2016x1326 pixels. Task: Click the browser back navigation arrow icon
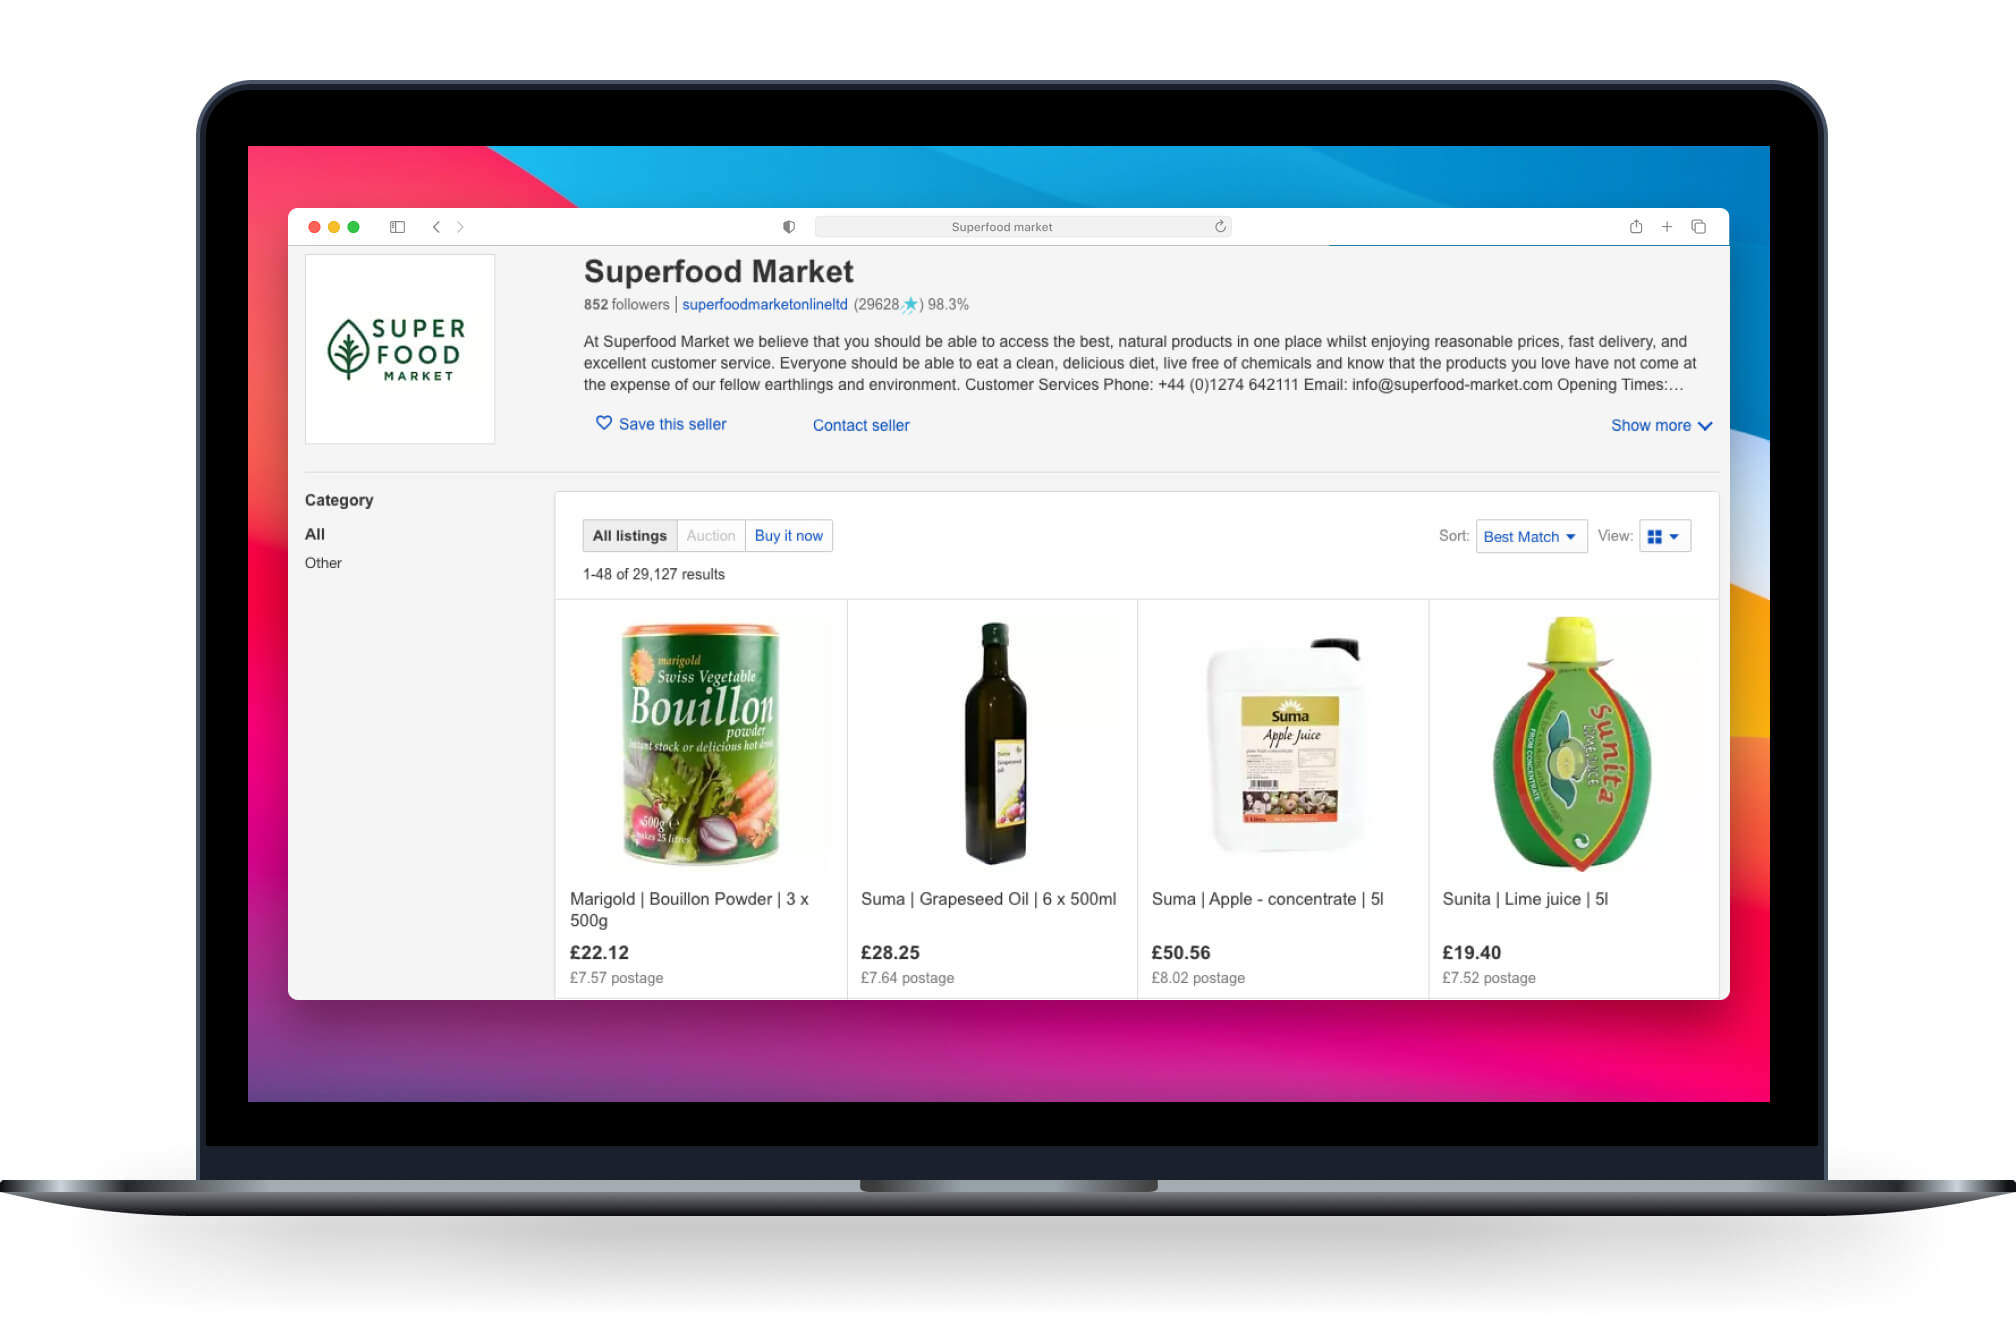click(438, 226)
